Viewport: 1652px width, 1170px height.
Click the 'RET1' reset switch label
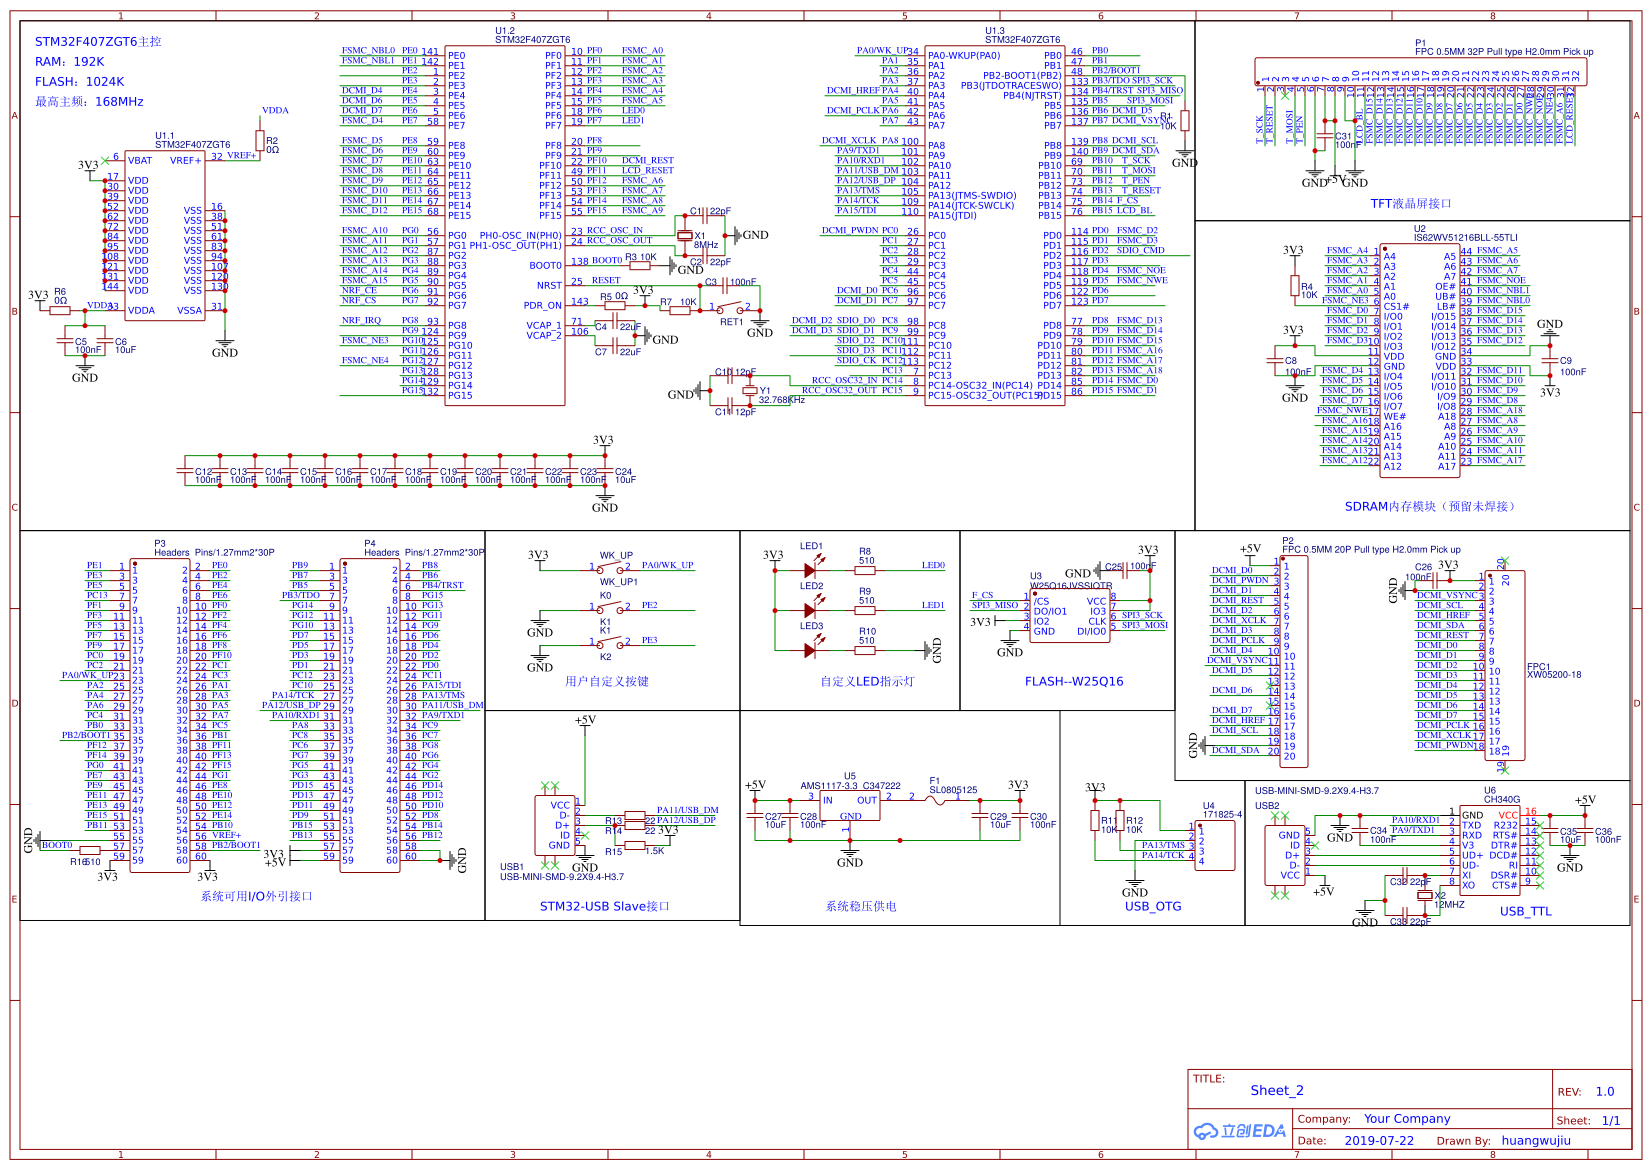(731, 322)
